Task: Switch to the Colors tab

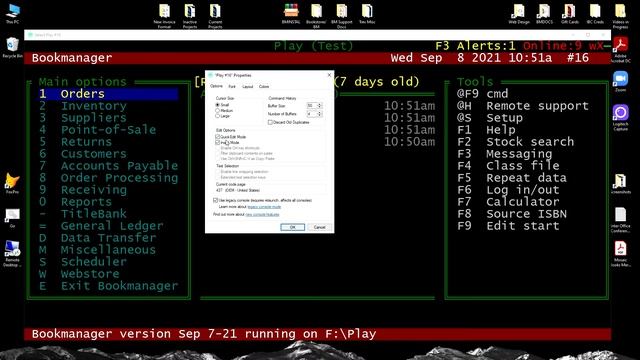Action: pyautogui.click(x=264, y=87)
